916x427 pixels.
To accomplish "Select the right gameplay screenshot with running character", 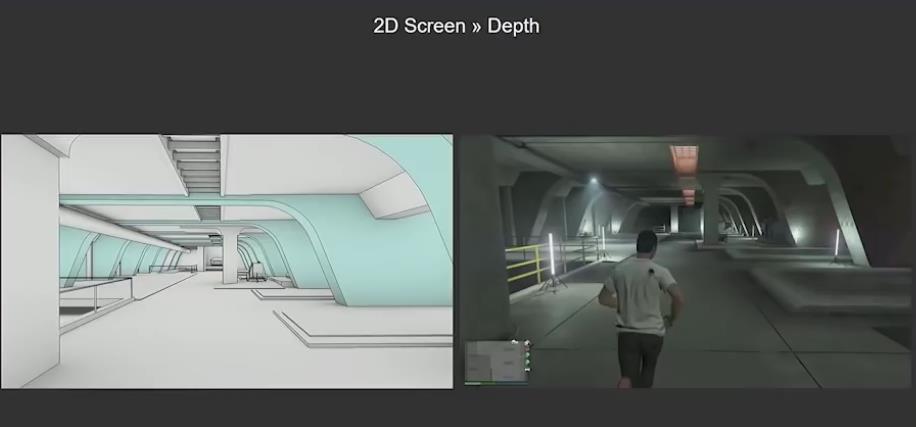I will (x=688, y=262).
